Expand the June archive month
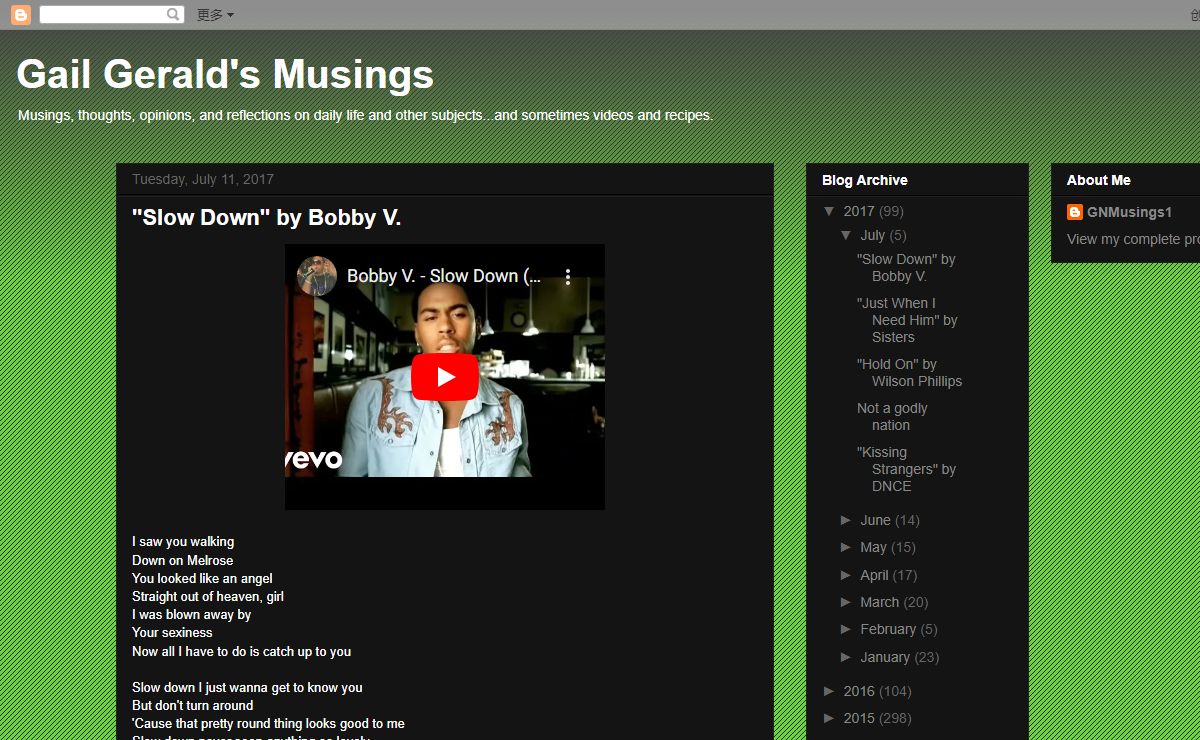This screenshot has height=740, width=1200. coord(846,520)
